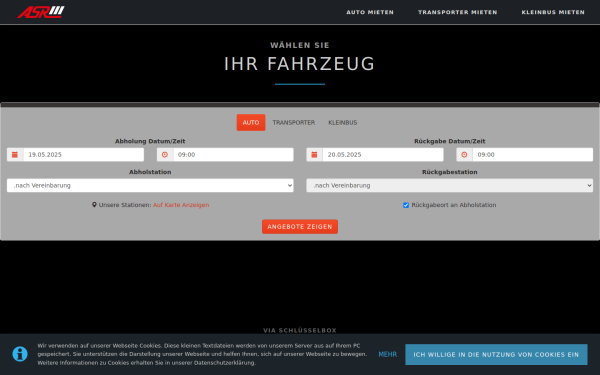Follow the Auf Karte Anzeigen link
Viewport: 600px width, 375px height.
181,205
